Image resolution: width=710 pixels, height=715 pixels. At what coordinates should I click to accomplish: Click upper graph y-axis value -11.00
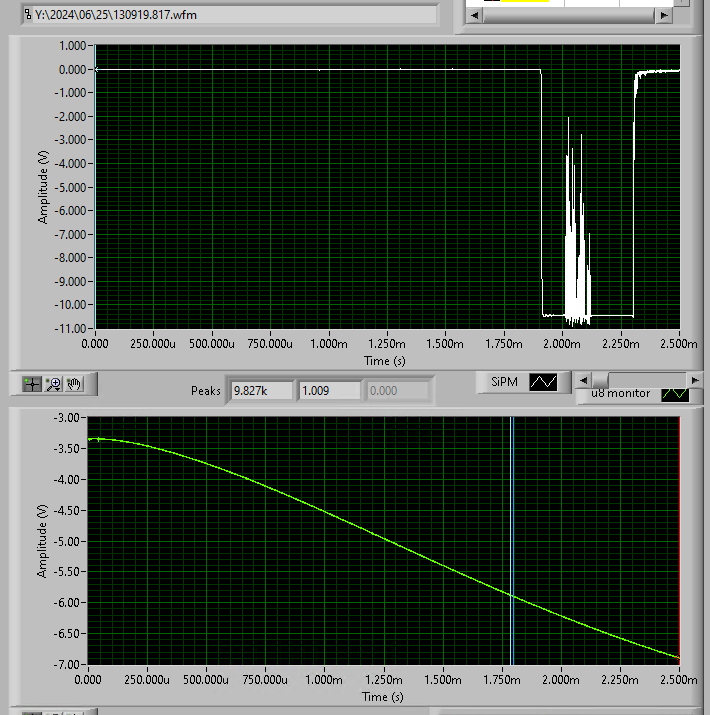pos(70,328)
